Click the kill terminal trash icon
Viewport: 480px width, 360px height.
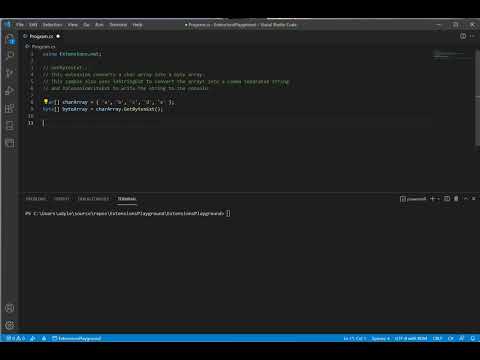(x=456, y=199)
